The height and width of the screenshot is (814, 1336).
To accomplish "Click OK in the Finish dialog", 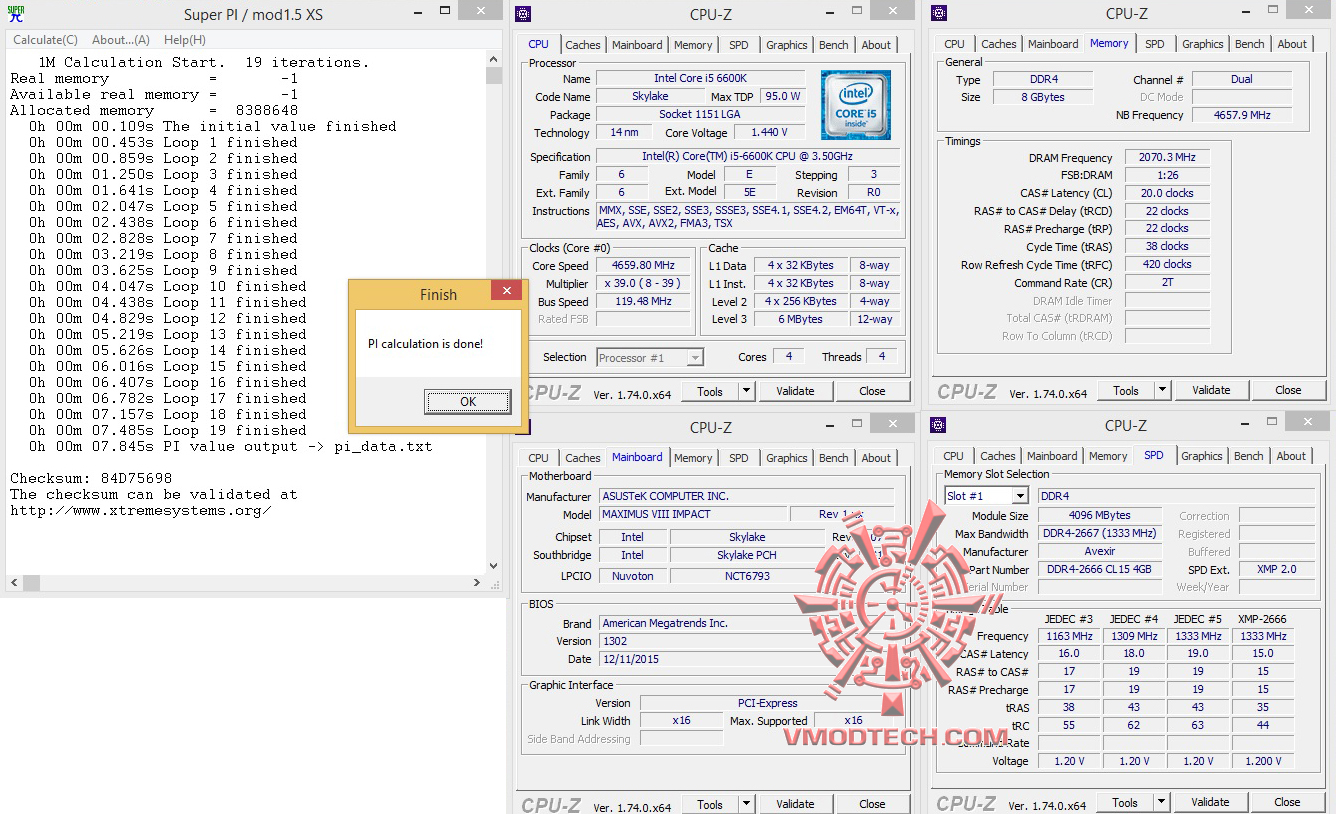I will (468, 402).
